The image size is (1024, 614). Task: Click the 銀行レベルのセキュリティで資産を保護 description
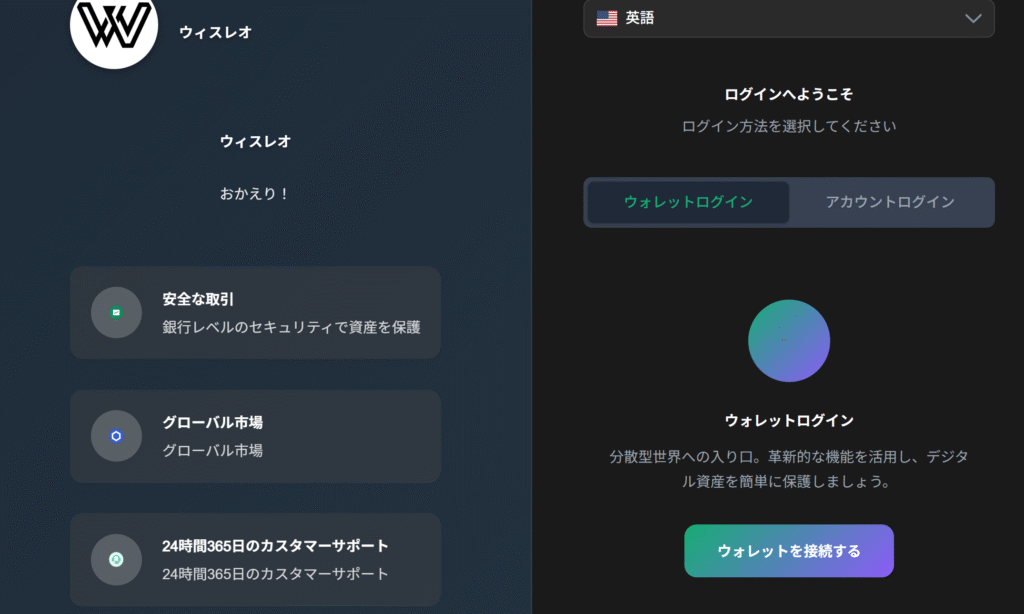pos(291,327)
